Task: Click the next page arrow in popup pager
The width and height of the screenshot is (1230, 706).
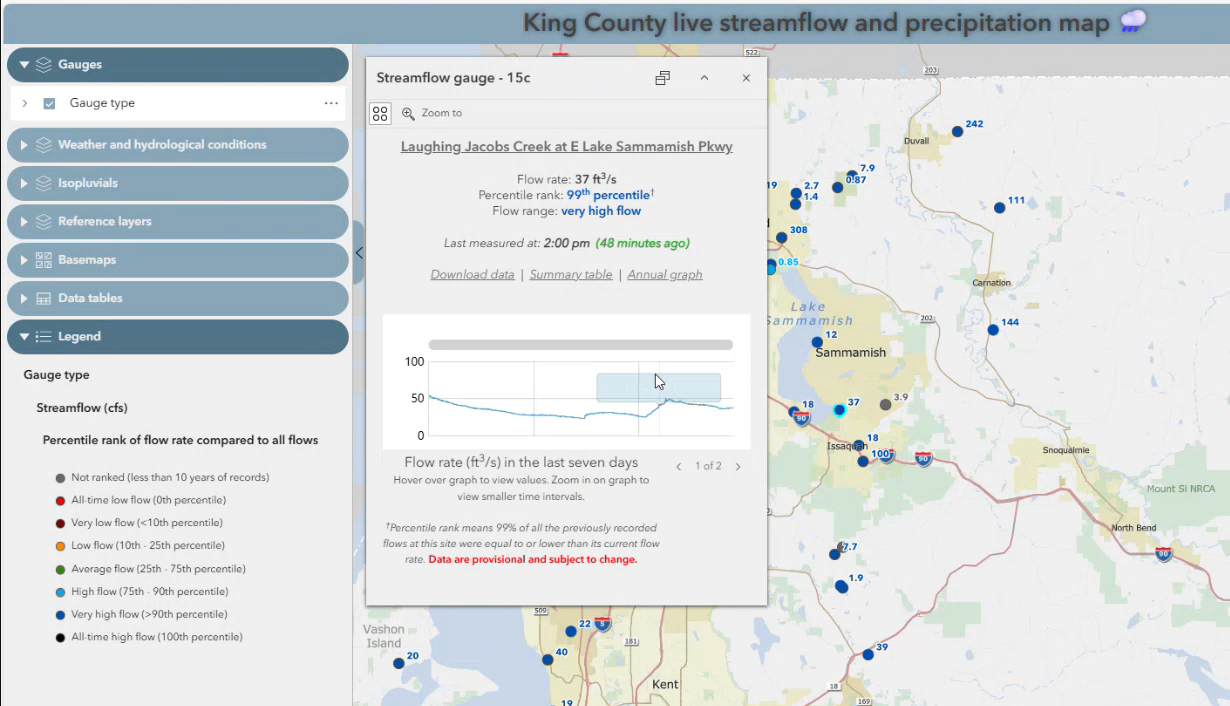Action: pos(738,465)
